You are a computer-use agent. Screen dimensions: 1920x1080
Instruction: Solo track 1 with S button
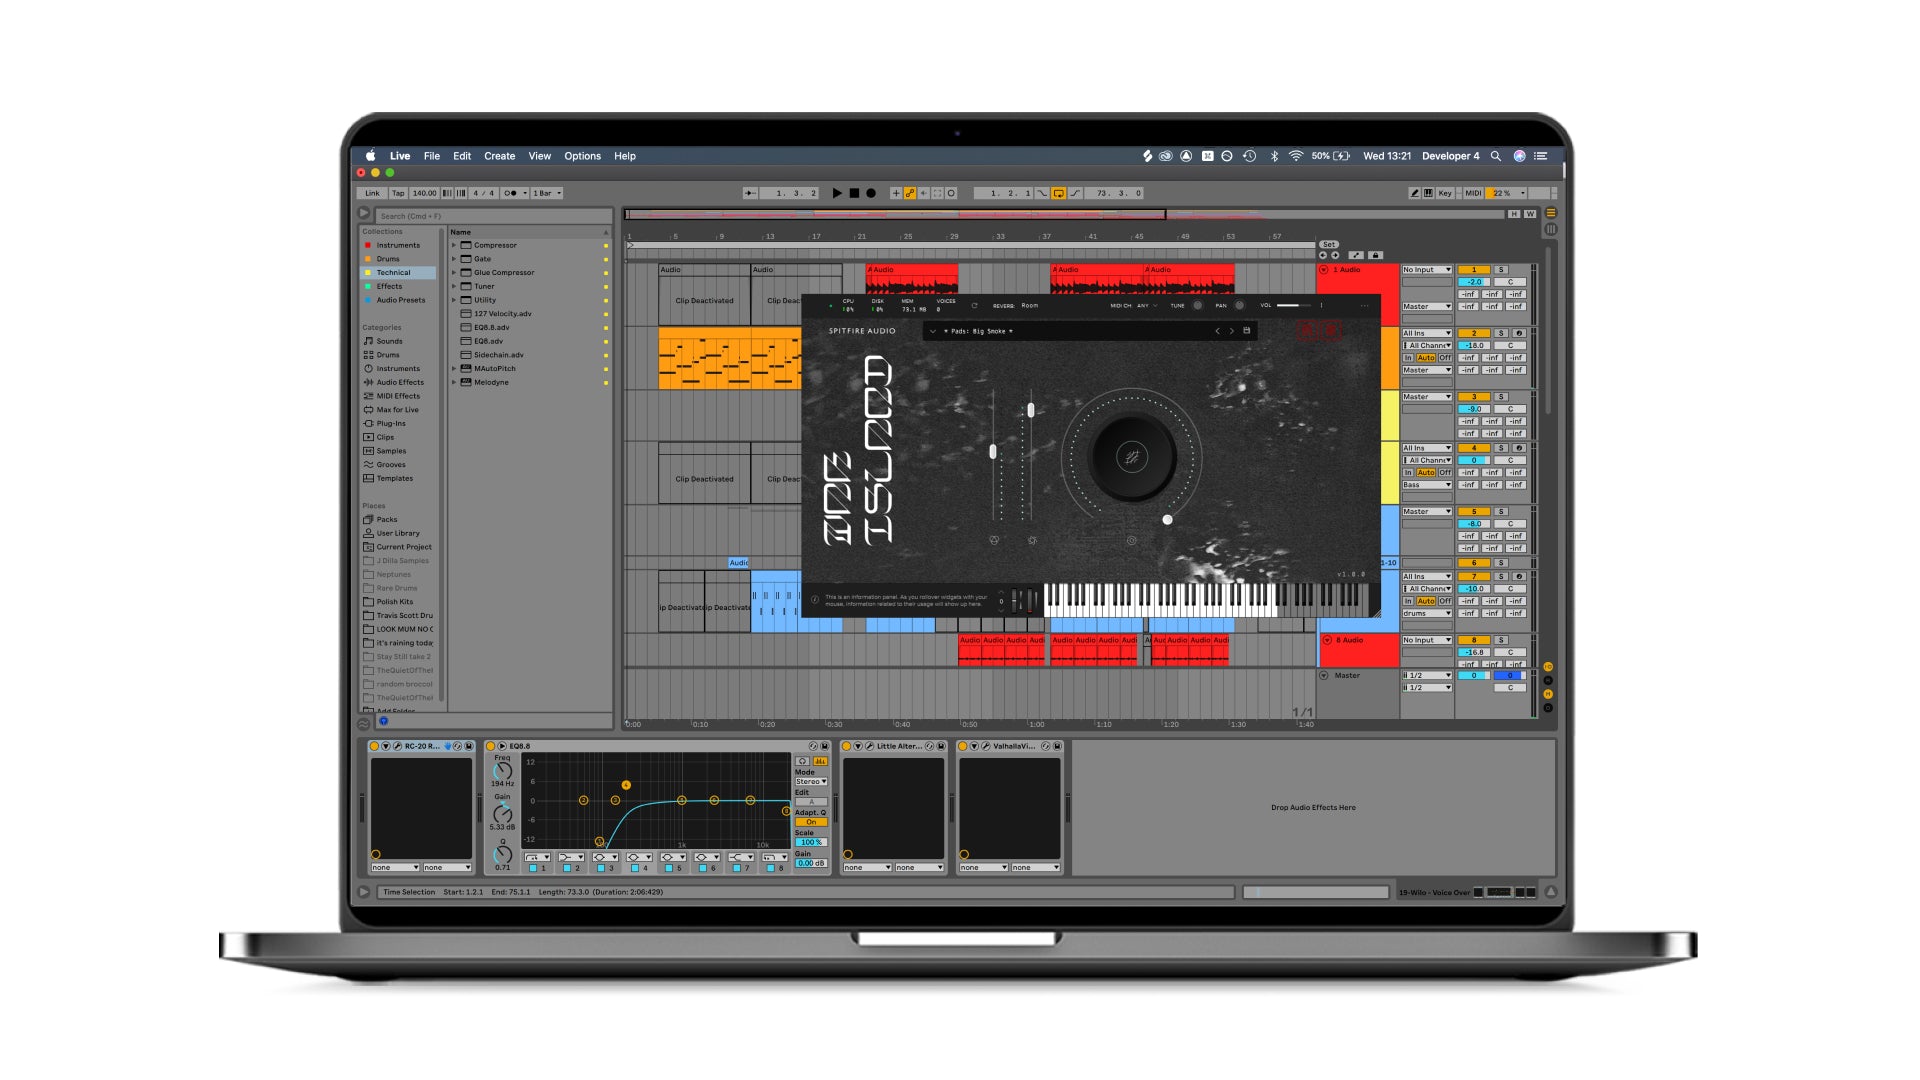tap(1501, 270)
